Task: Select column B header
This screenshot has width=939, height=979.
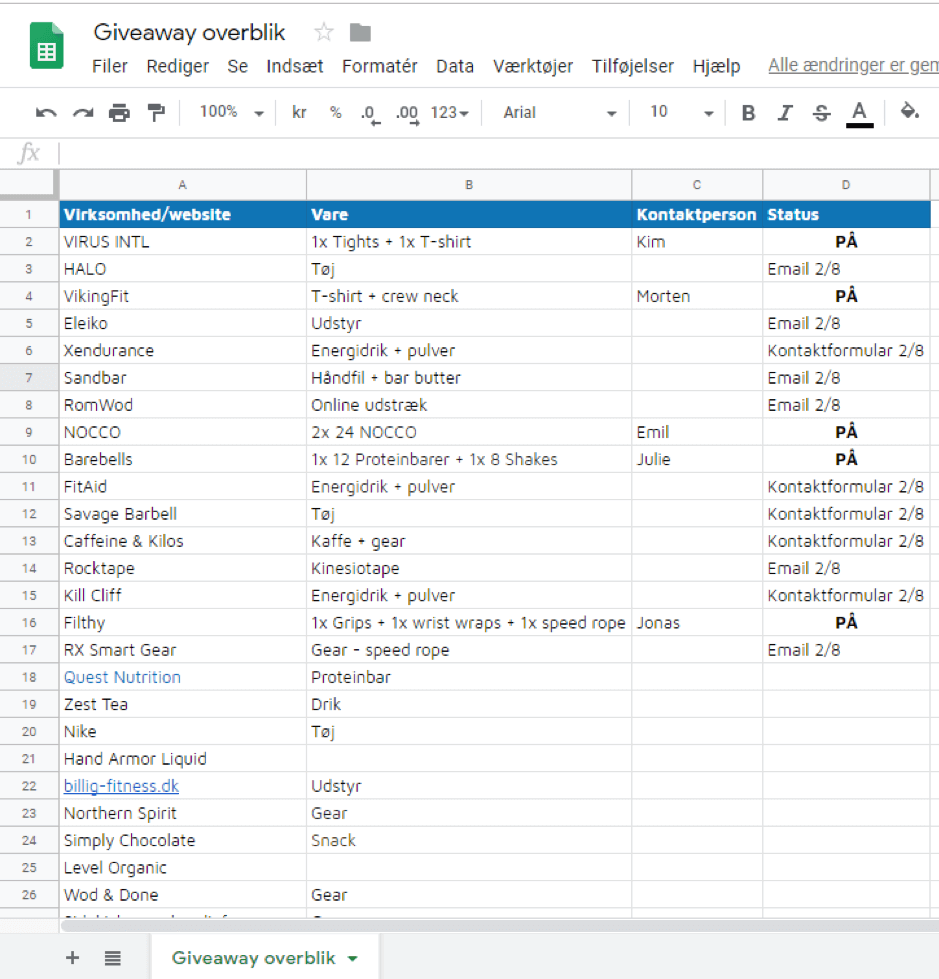Action: [469, 185]
